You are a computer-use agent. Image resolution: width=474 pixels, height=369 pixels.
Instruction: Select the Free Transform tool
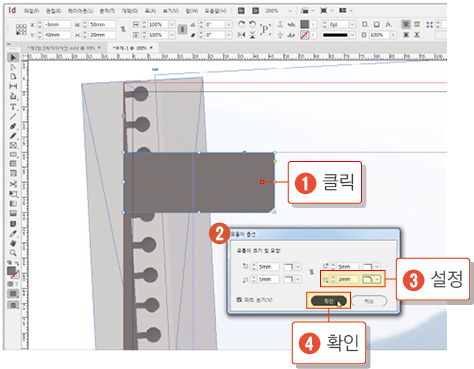coord(13,194)
